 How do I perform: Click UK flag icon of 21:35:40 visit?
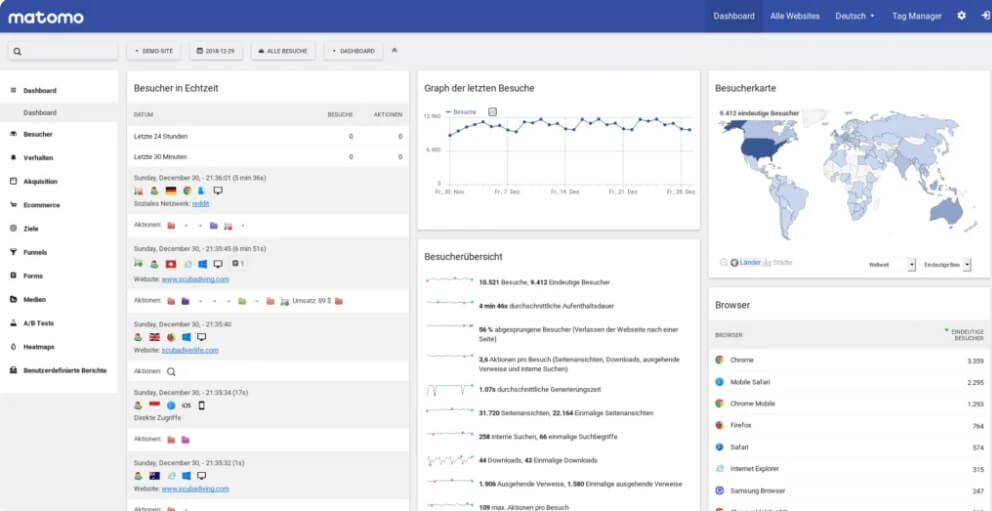[x=154, y=337]
